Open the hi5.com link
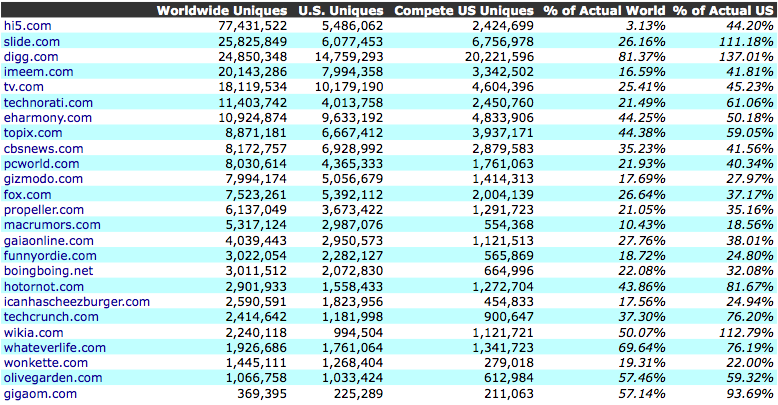Viewport: 778px width, 405px height. tap(29, 24)
